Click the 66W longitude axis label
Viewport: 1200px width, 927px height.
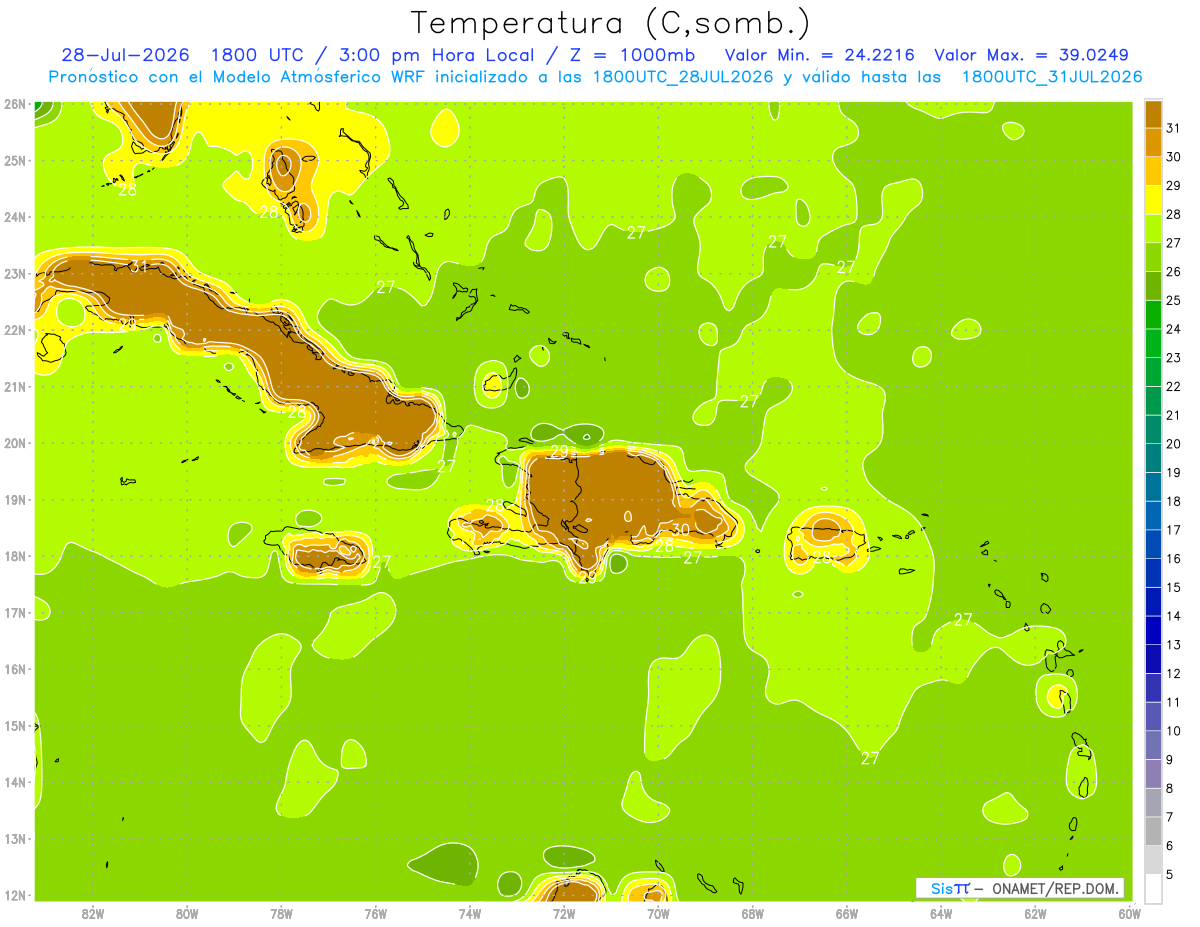[847, 913]
